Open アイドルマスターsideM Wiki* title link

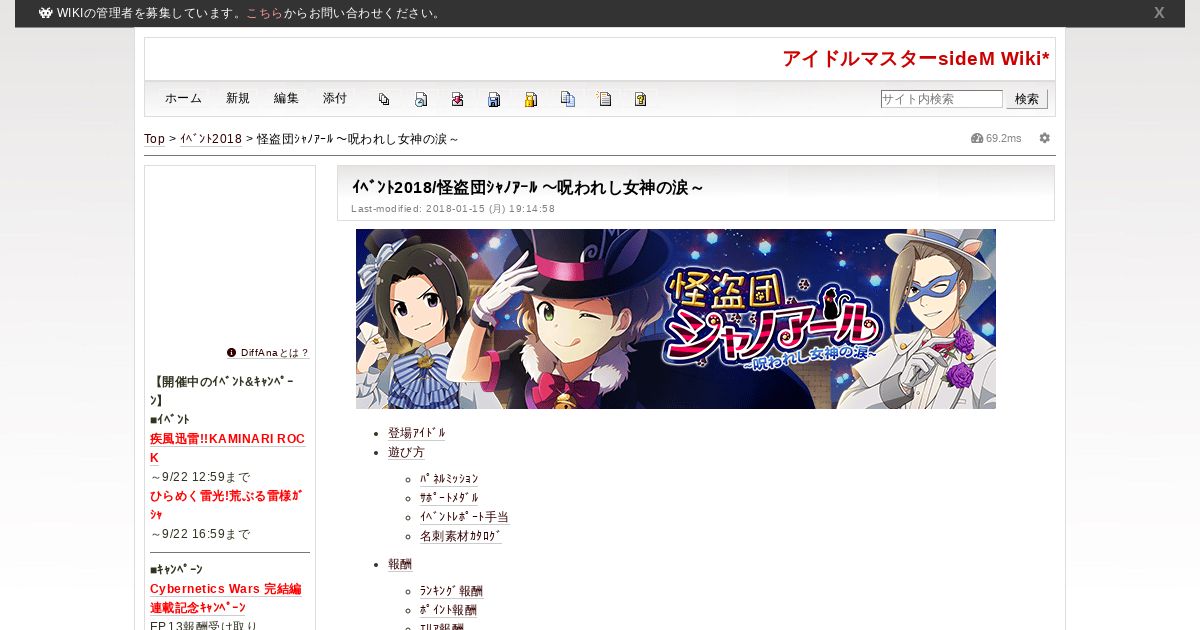point(916,59)
